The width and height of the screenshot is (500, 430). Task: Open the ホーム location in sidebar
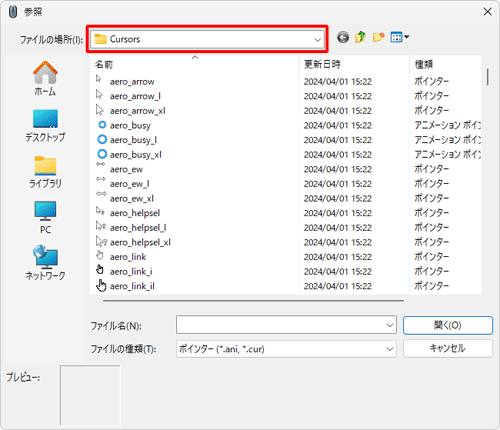[45, 79]
